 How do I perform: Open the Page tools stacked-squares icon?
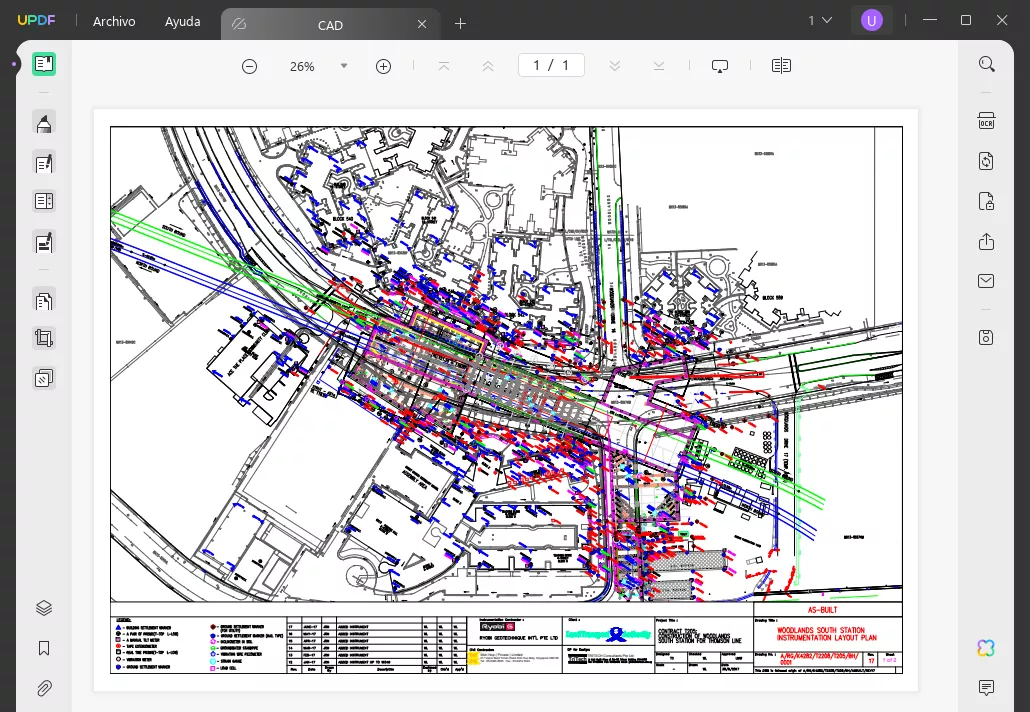(44, 378)
